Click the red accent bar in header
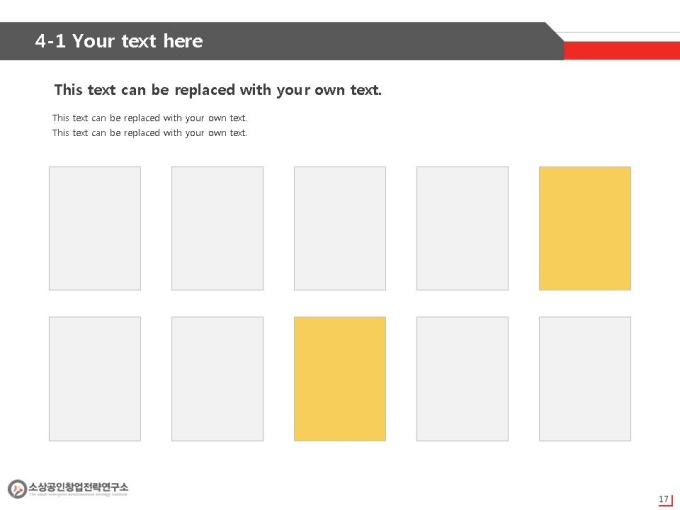 [x=622, y=50]
